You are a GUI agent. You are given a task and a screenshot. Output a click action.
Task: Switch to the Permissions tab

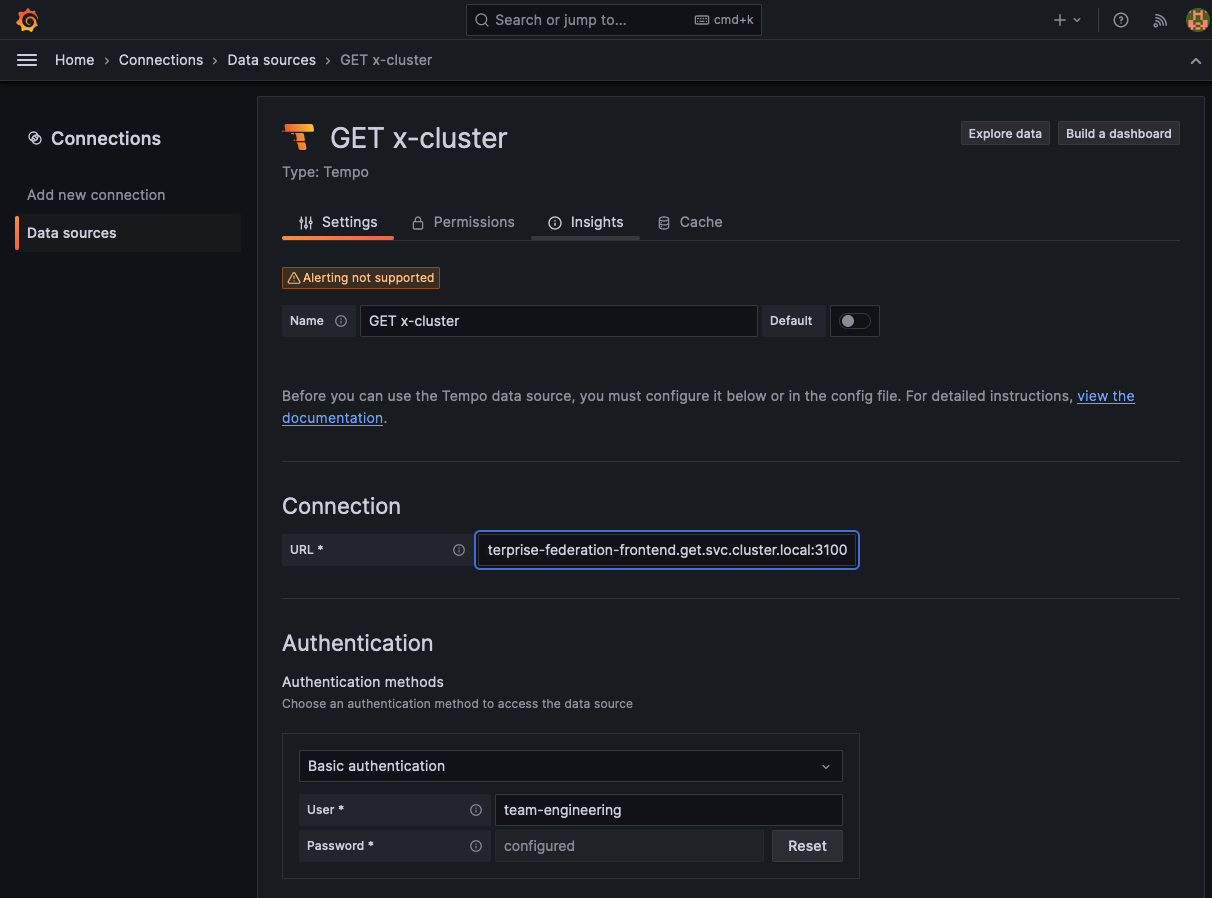(463, 222)
